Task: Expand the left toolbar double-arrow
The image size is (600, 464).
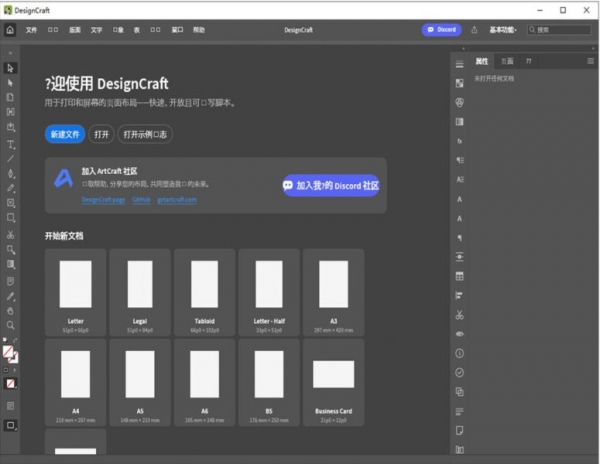Action: point(10,53)
